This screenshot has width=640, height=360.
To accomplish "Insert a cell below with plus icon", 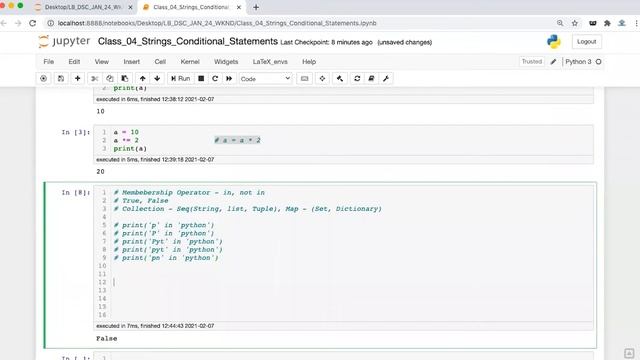I will click(78, 78).
